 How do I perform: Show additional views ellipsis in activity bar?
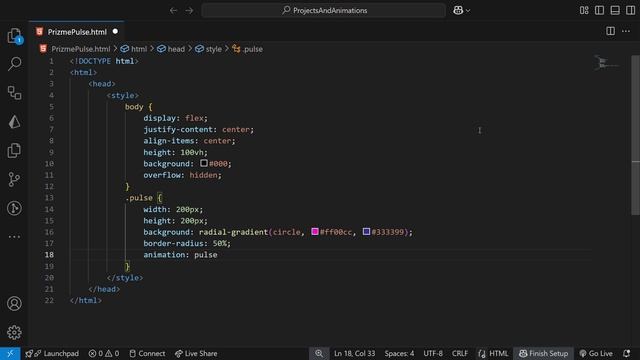14,237
